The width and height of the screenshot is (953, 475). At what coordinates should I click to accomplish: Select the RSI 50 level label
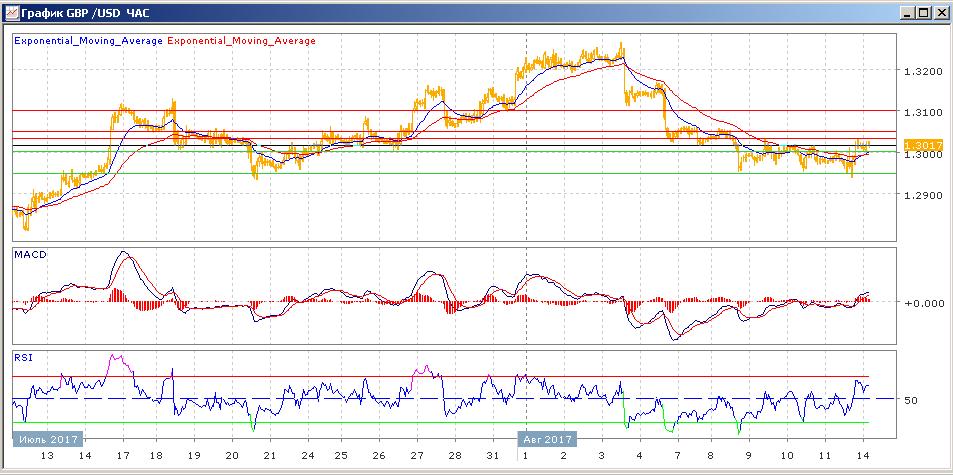tap(910, 400)
